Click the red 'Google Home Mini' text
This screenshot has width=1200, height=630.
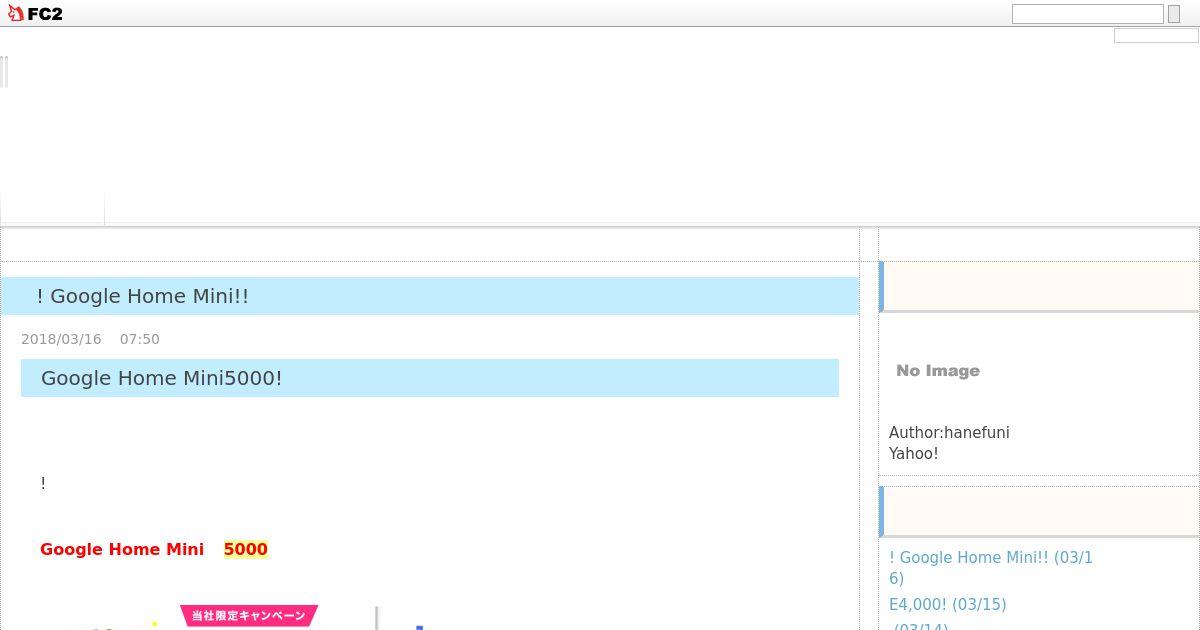coord(122,549)
